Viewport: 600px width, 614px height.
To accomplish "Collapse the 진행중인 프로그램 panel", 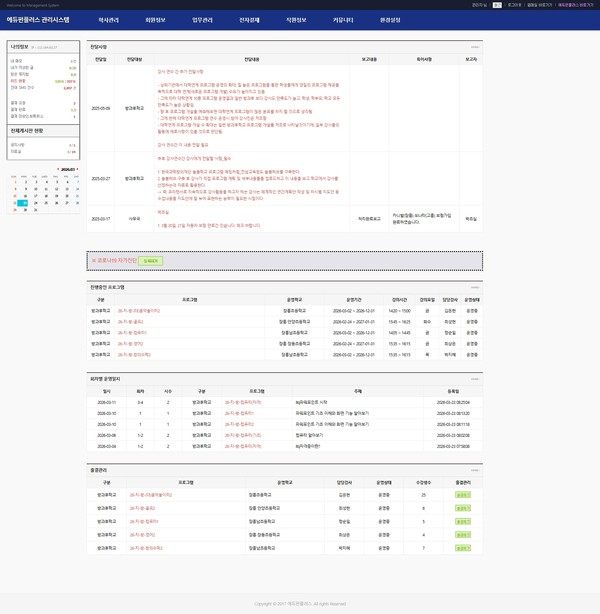I will pos(475,287).
